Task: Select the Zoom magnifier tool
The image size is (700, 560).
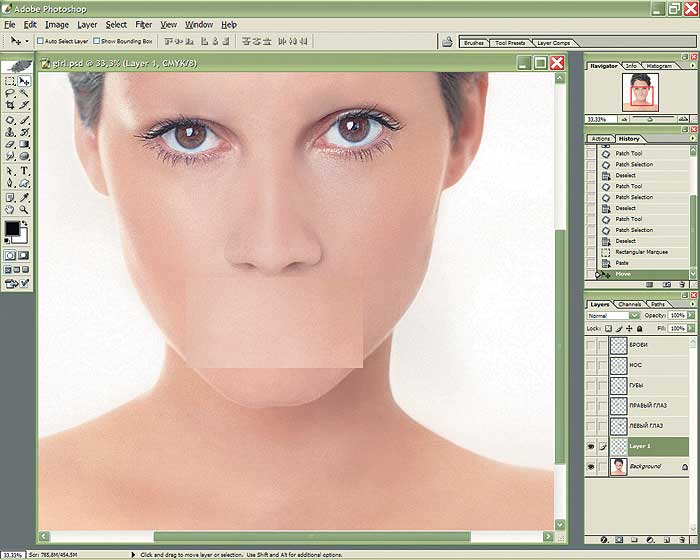Action: (x=24, y=209)
